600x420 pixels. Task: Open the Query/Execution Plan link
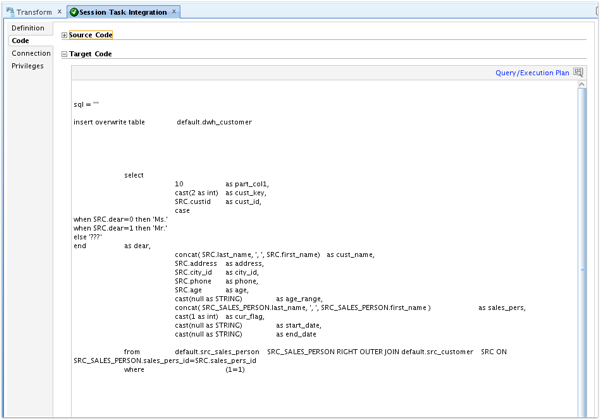coord(532,73)
